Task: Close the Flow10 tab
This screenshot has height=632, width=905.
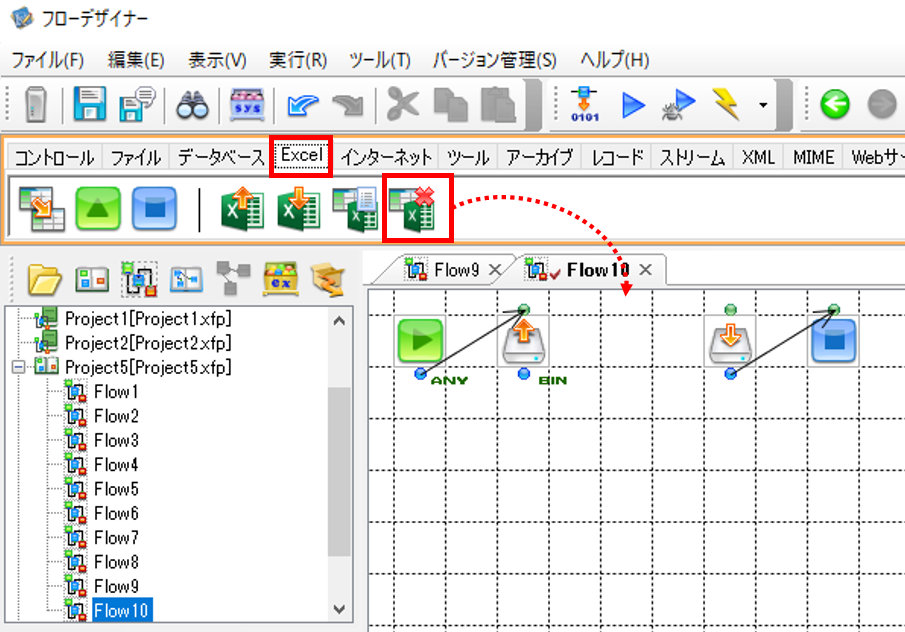Action: coord(646,270)
